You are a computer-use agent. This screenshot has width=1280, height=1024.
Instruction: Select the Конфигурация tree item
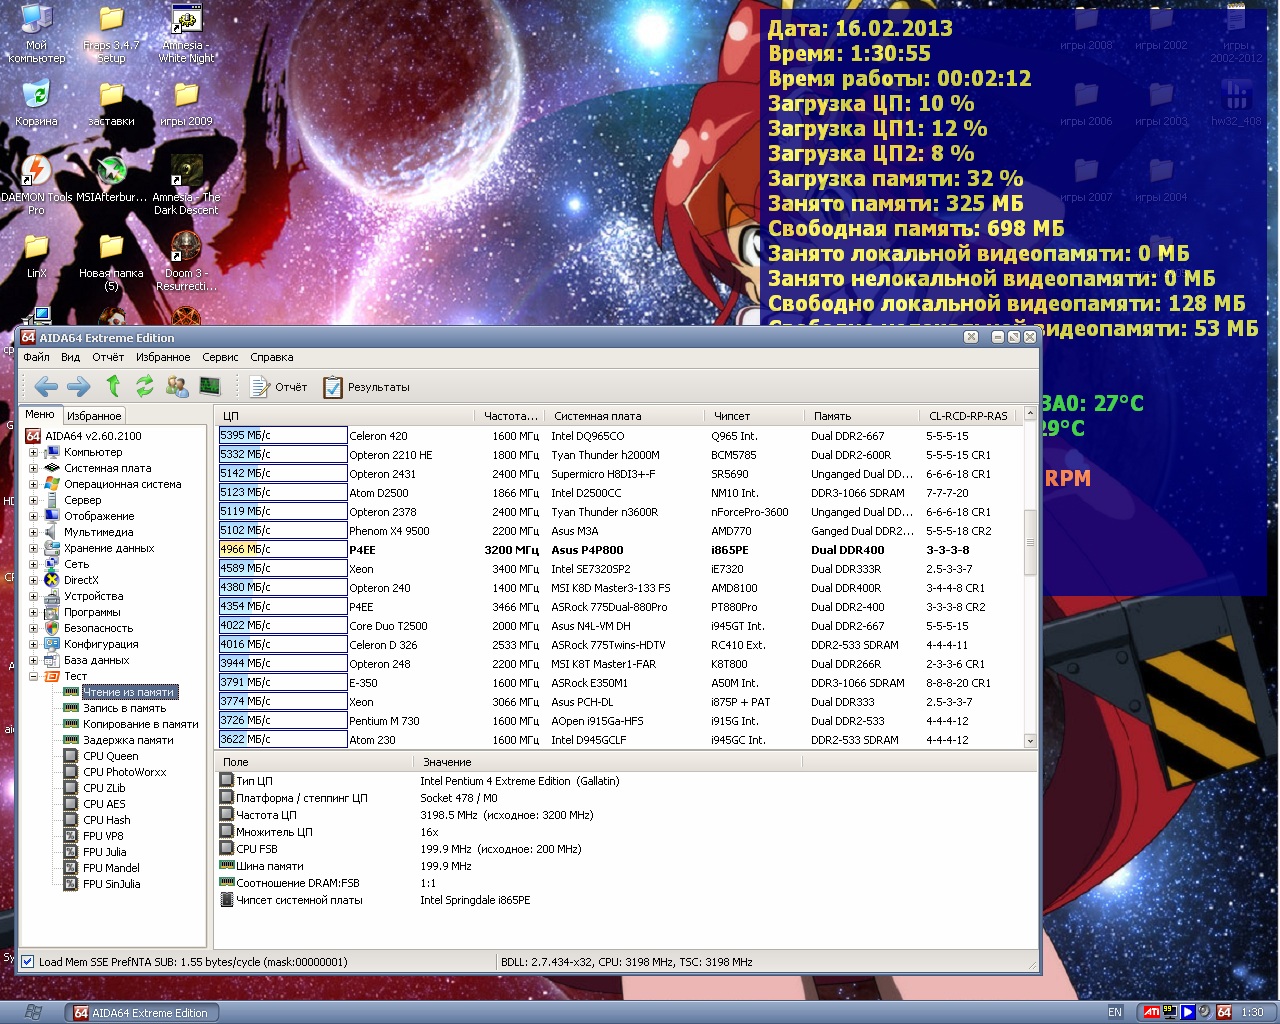coord(101,644)
